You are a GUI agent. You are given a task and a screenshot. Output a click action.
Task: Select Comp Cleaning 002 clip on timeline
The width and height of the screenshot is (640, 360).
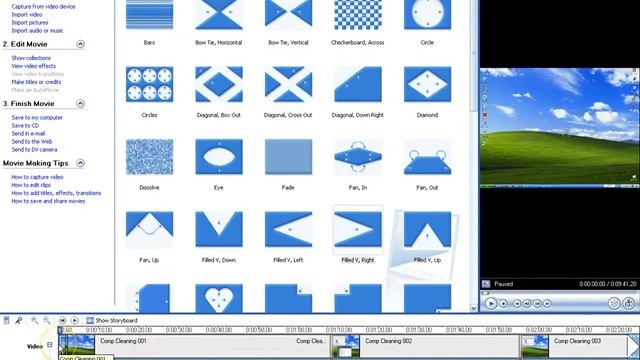pyautogui.click(x=425, y=346)
